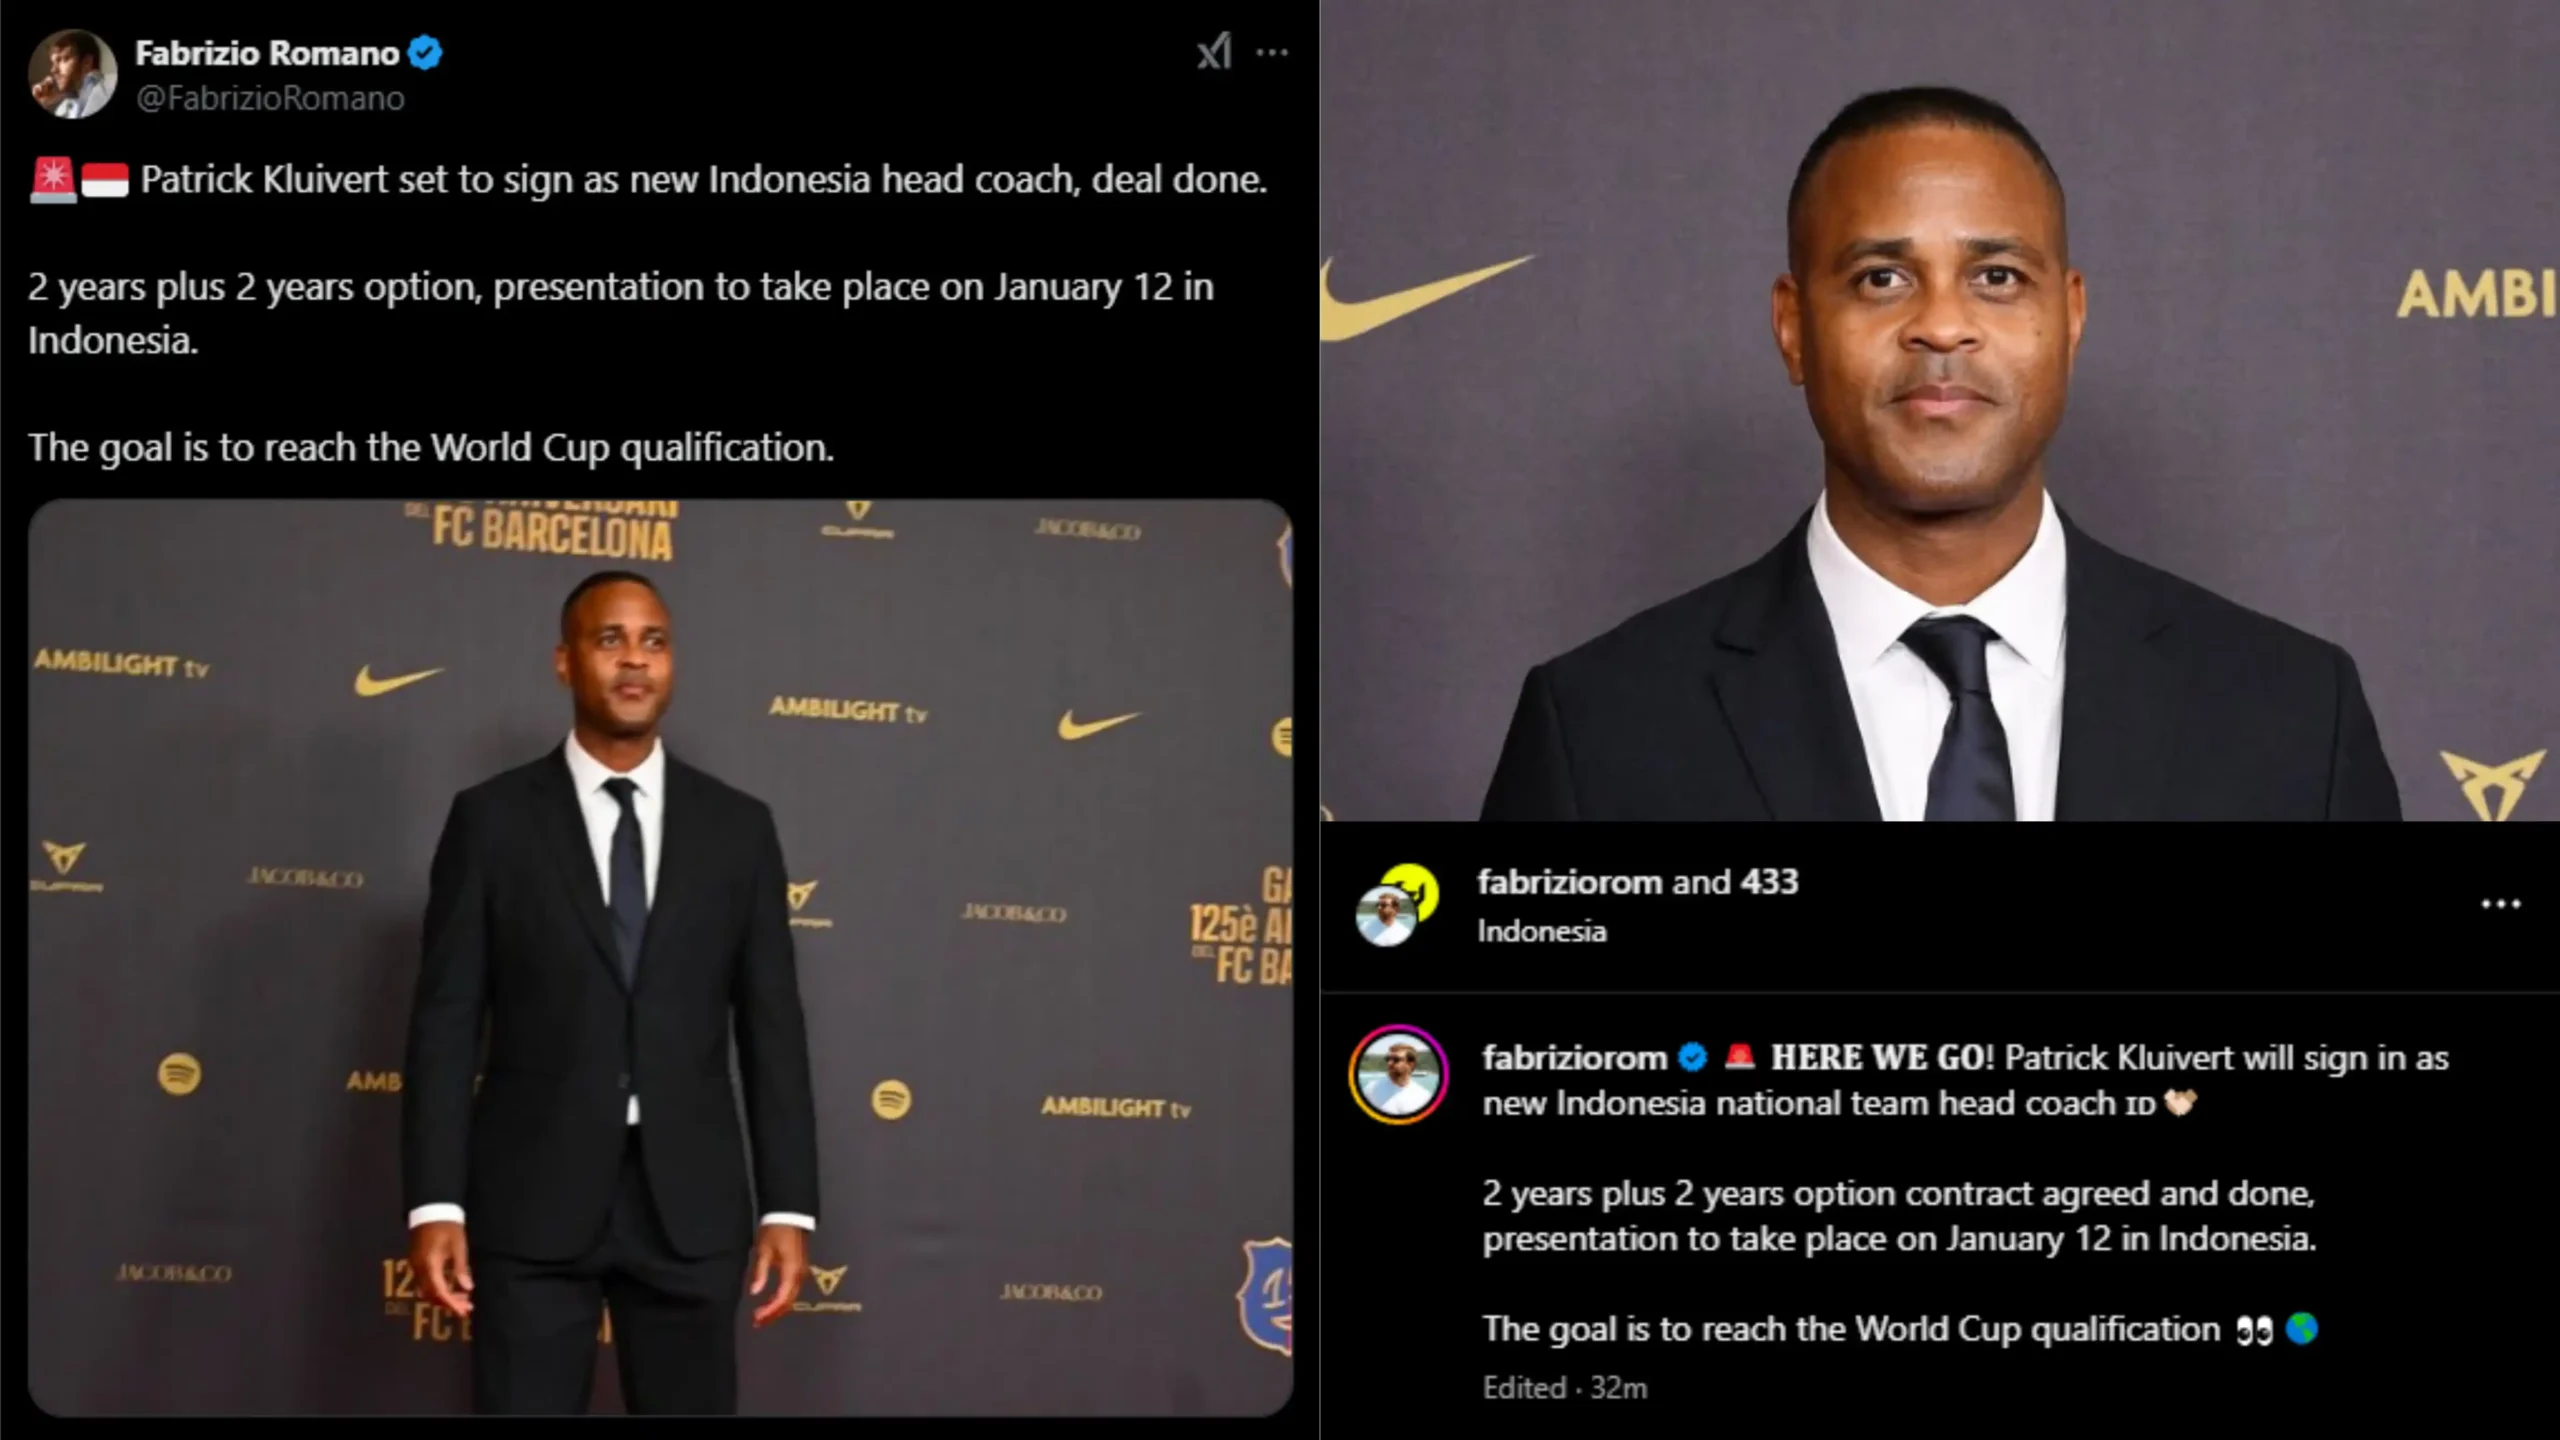Open the Instagram post options ellipsis
Screen dimensions: 2560x1440
pos(2501,904)
